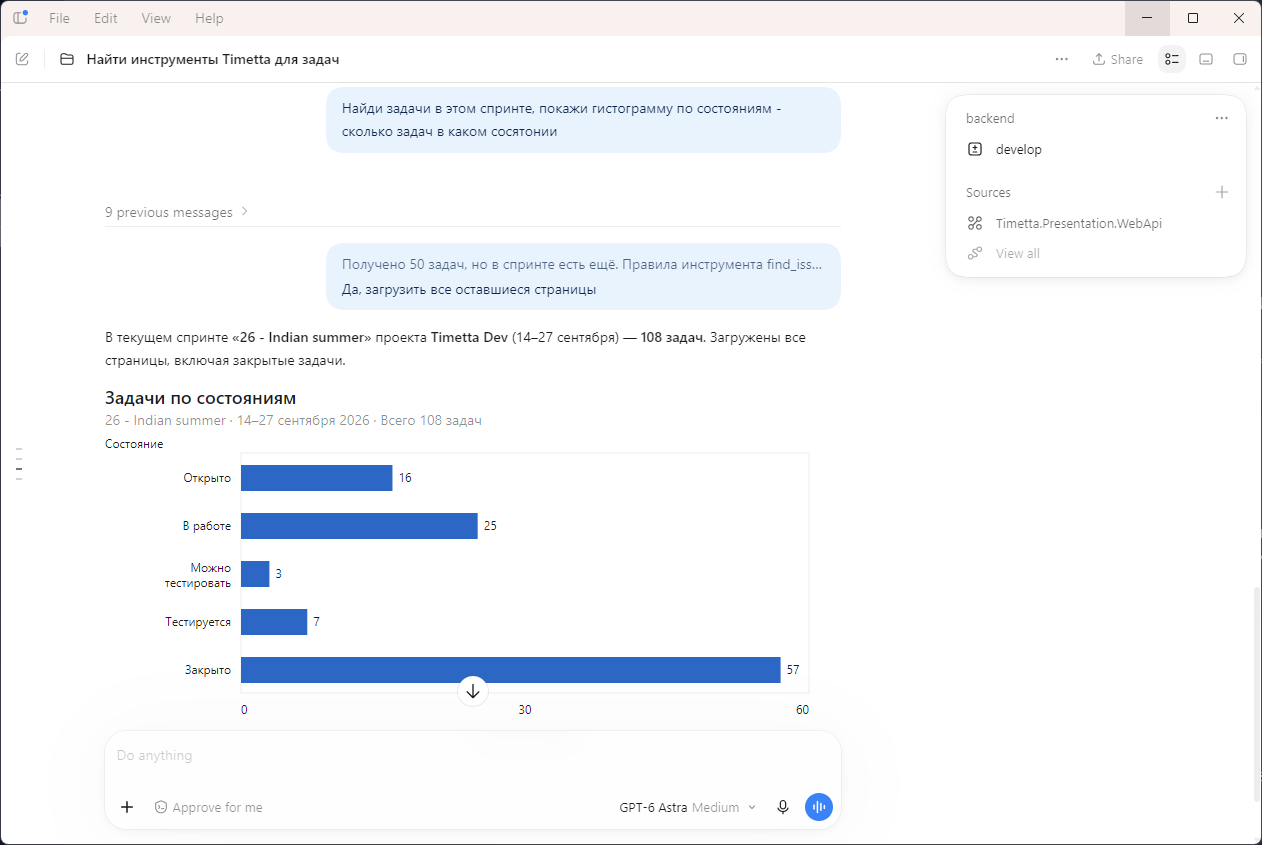Start voice mode with blue waveform button
The height and width of the screenshot is (845, 1262).
tap(819, 807)
